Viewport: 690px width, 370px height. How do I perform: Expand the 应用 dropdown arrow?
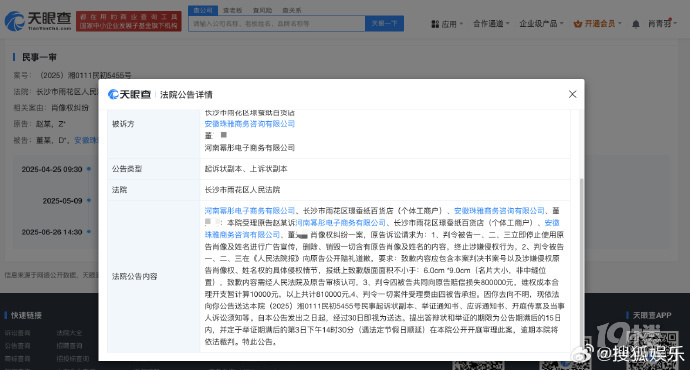(x=461, y=24)
